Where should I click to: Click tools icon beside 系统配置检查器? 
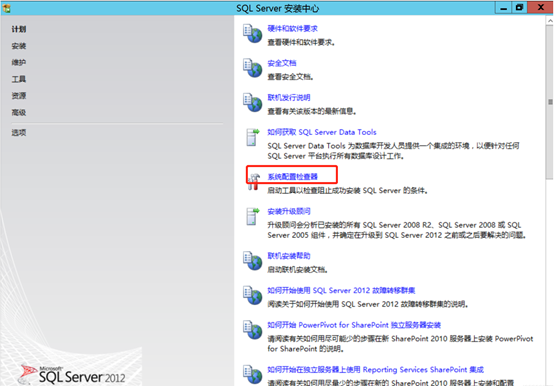253,182
